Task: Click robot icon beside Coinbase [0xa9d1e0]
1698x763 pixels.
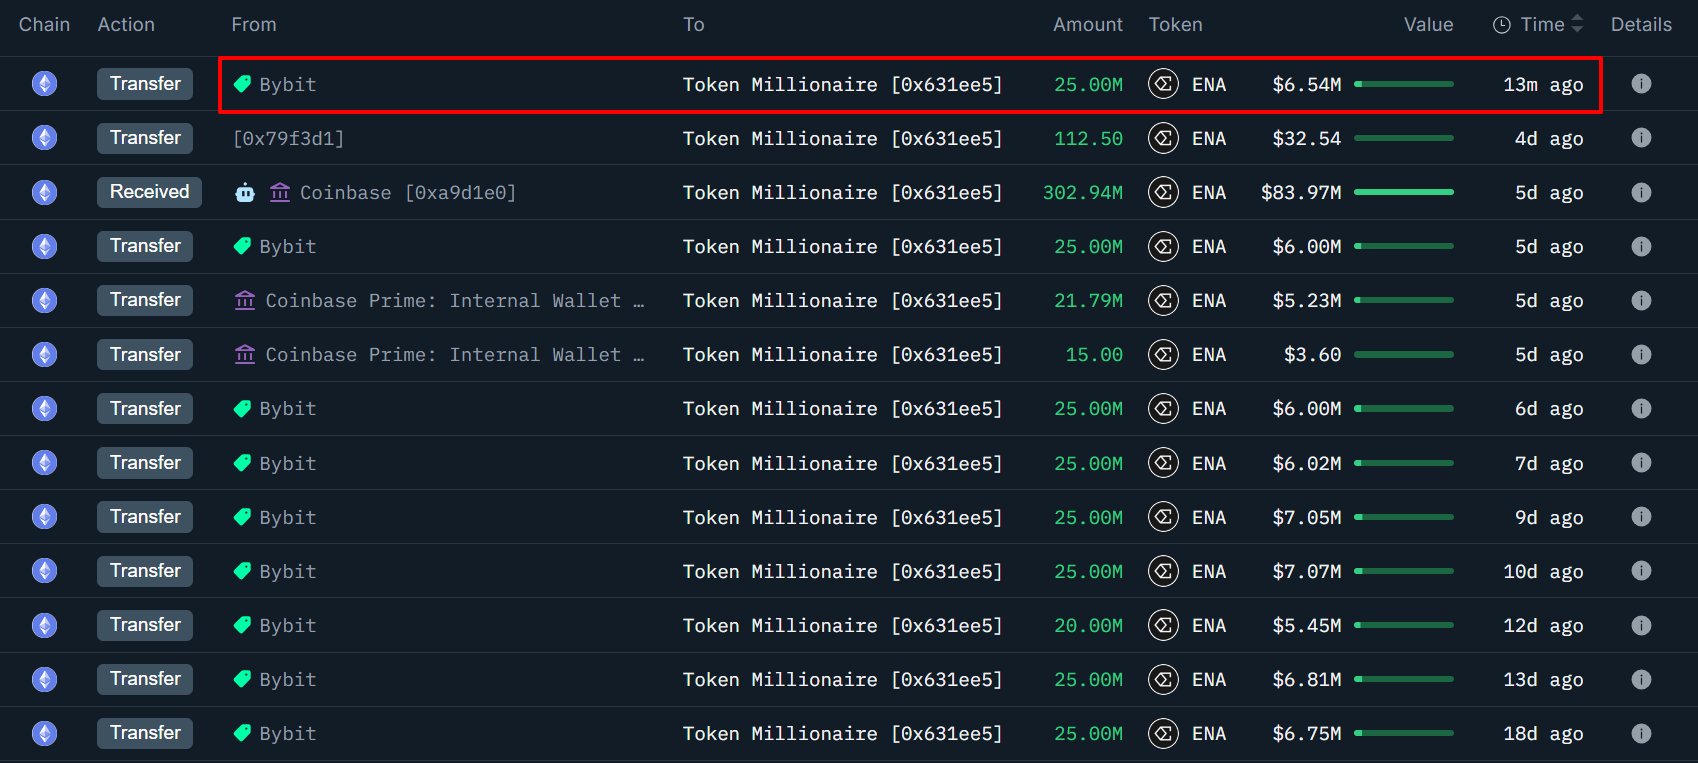Action: [x=245, y=192]
